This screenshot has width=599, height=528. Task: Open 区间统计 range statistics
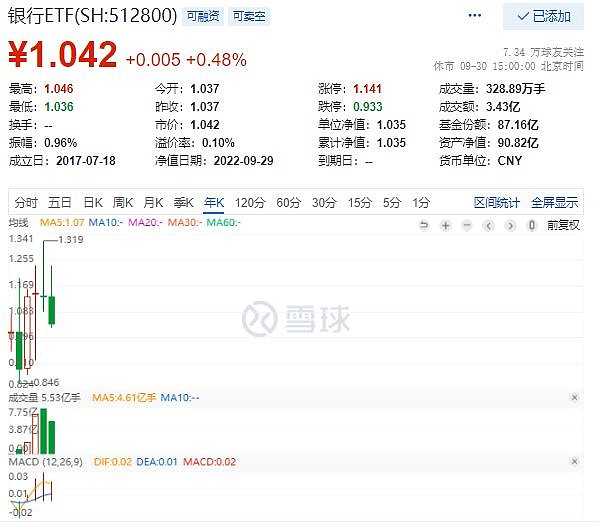497,202
